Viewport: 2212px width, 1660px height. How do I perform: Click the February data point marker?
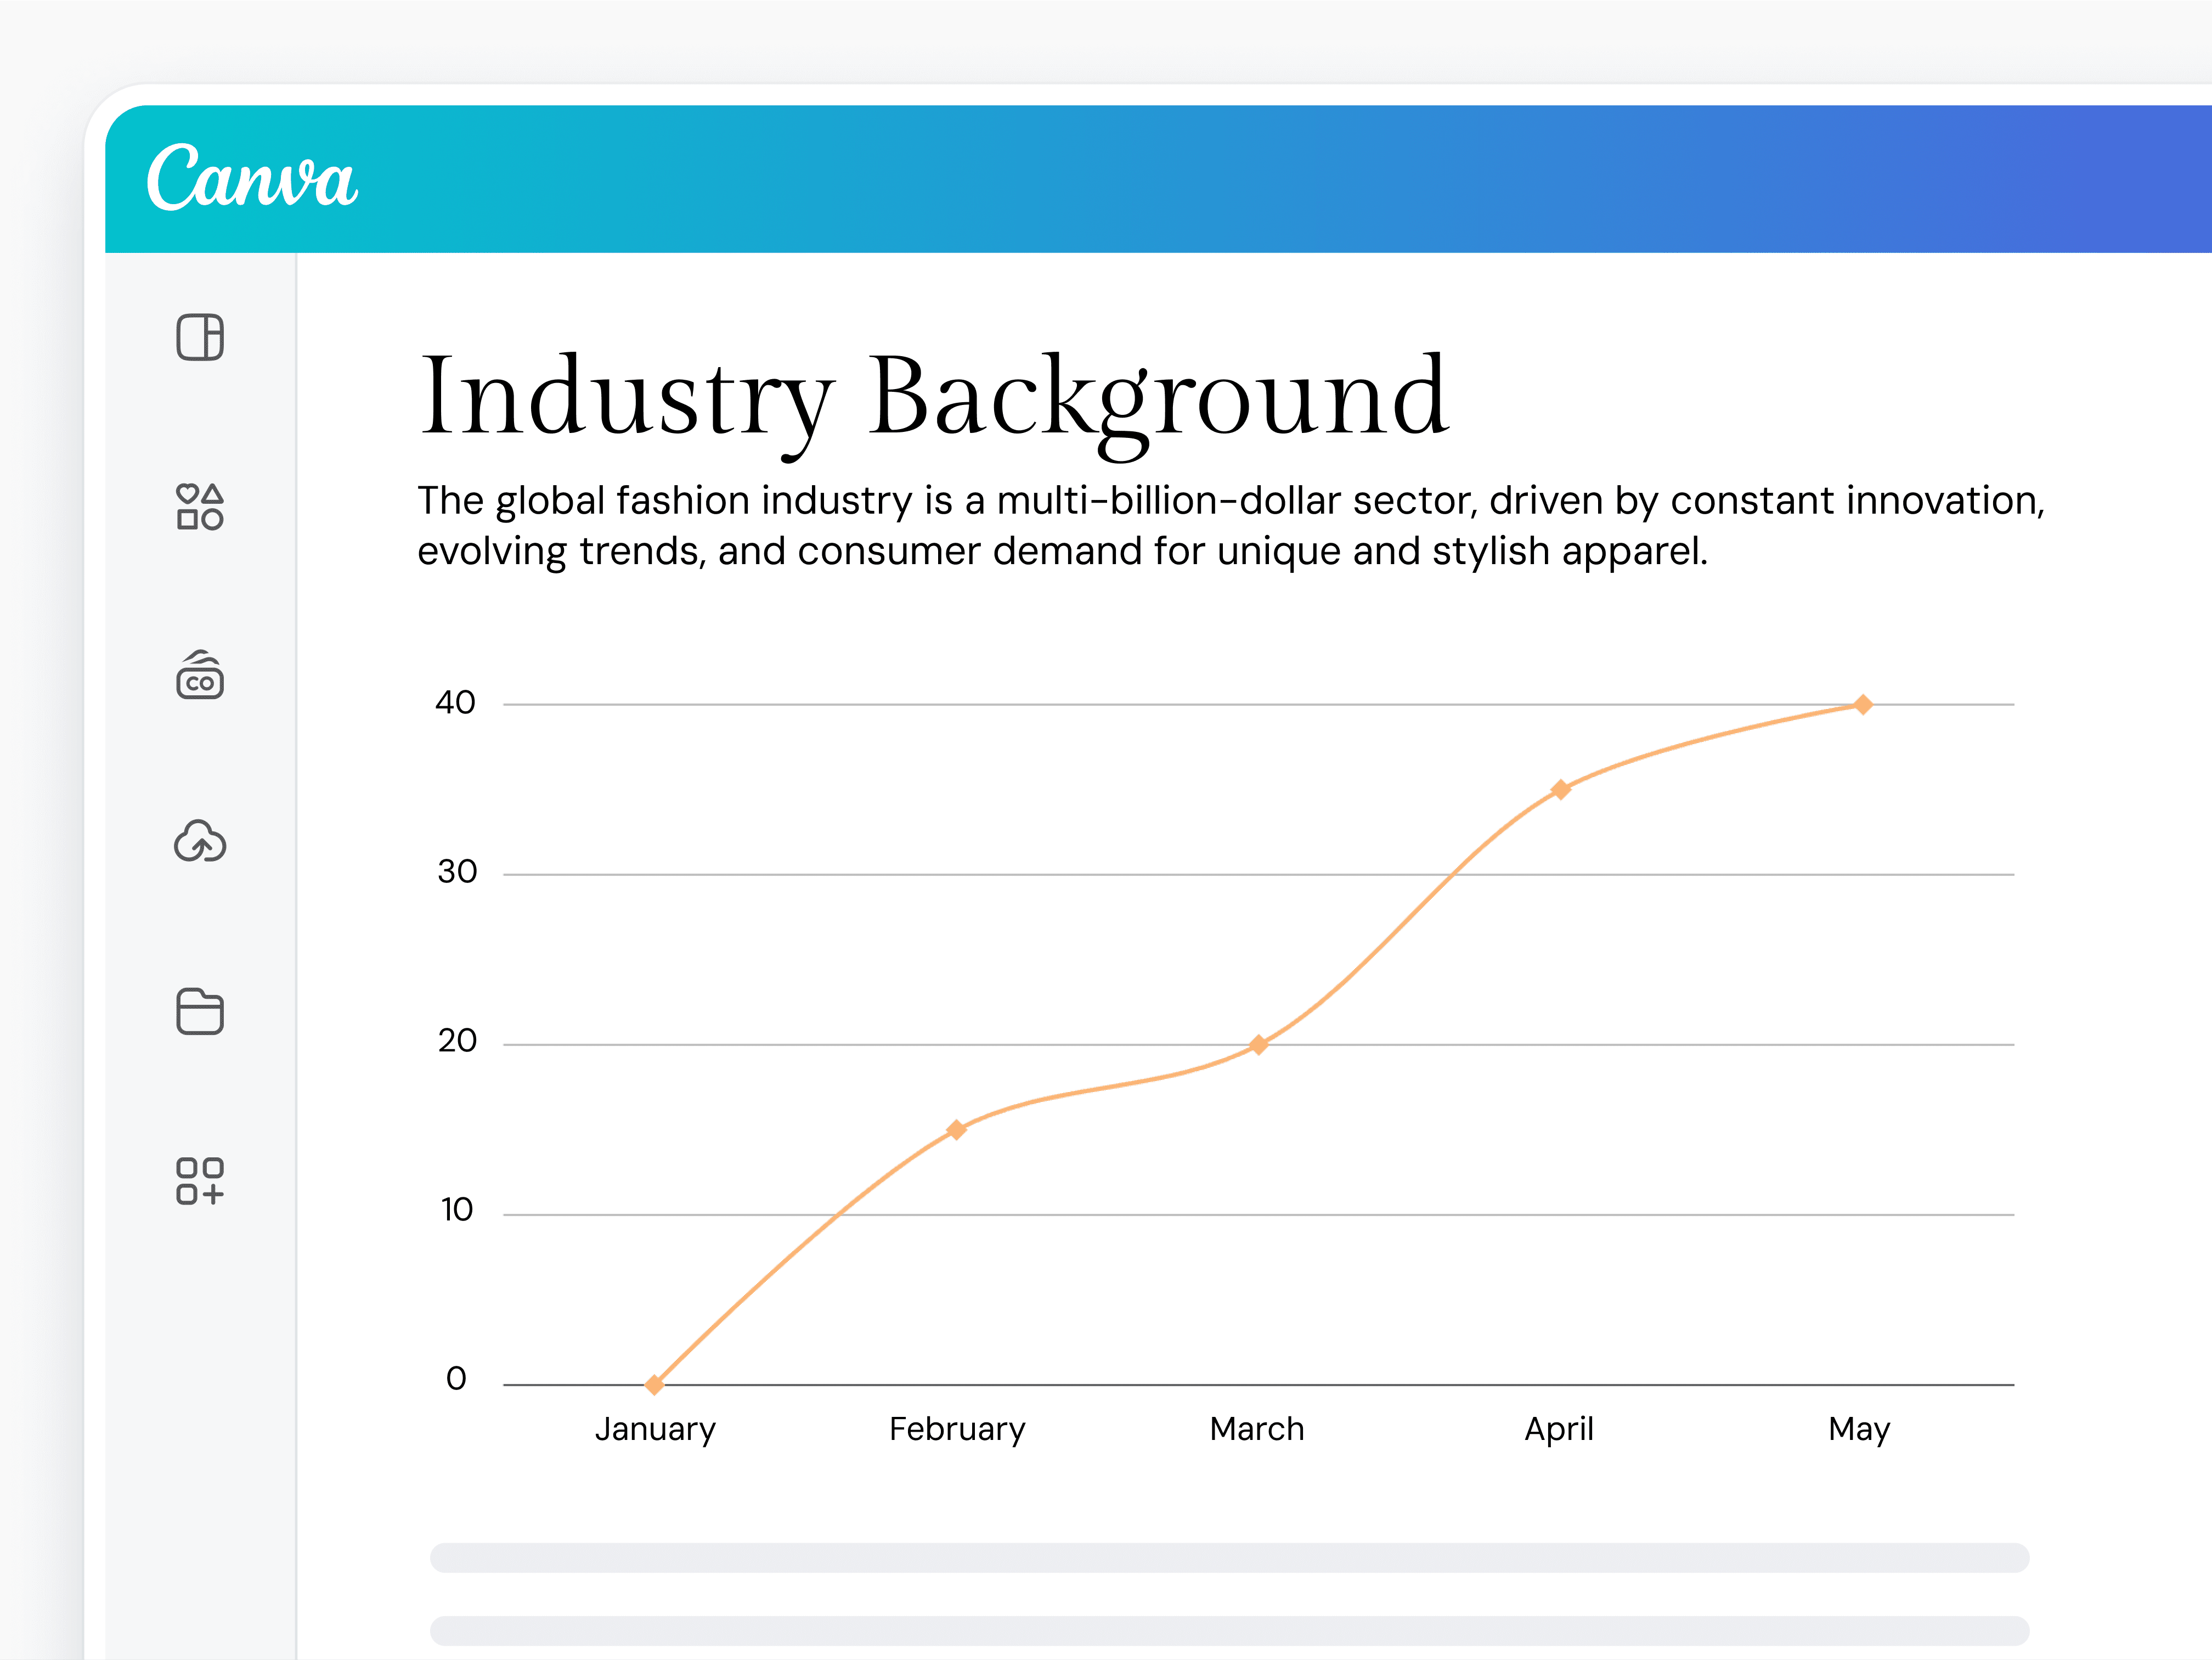(956, 1129)
